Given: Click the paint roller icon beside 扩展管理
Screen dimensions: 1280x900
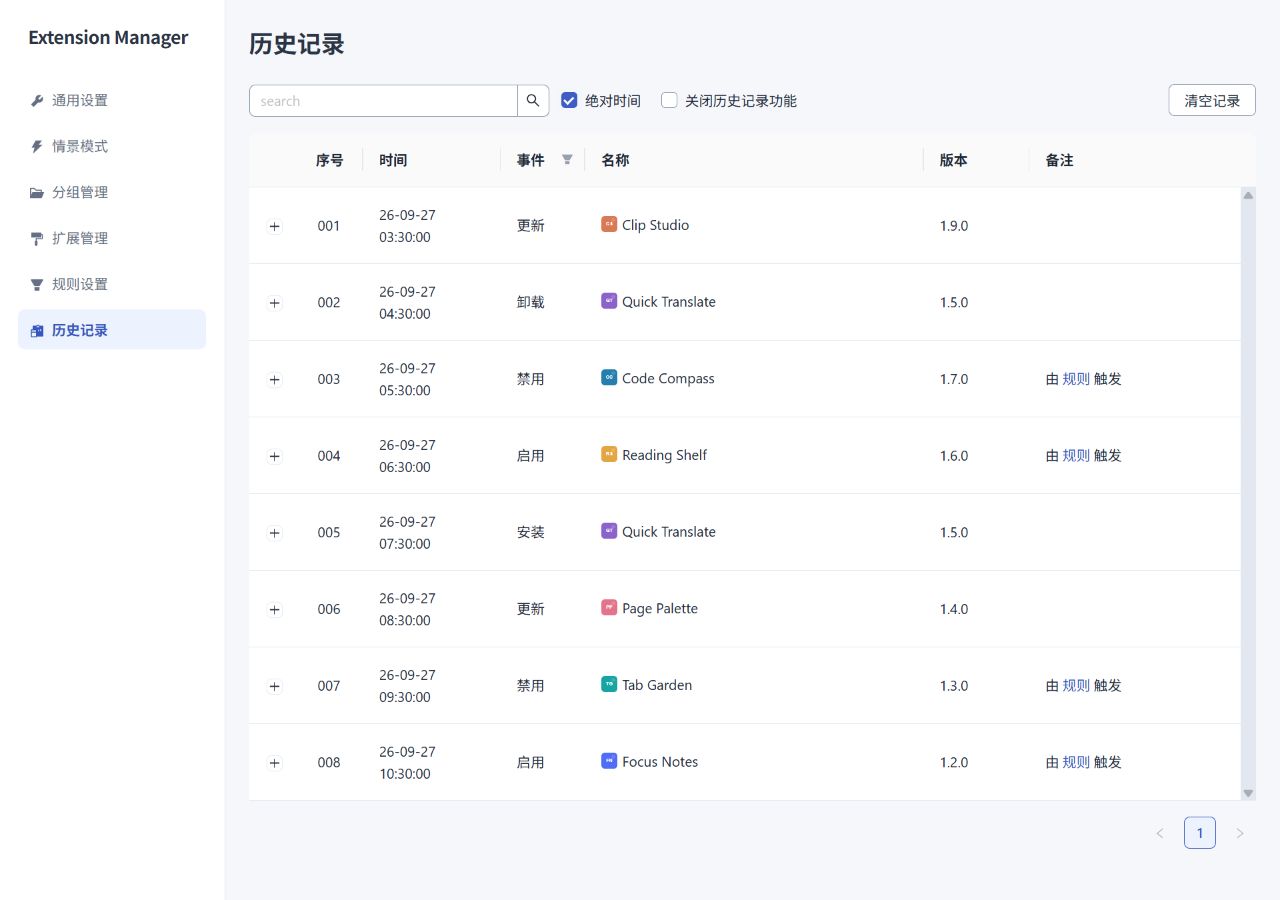Looking at the screenshot, I should coord(37,238).
